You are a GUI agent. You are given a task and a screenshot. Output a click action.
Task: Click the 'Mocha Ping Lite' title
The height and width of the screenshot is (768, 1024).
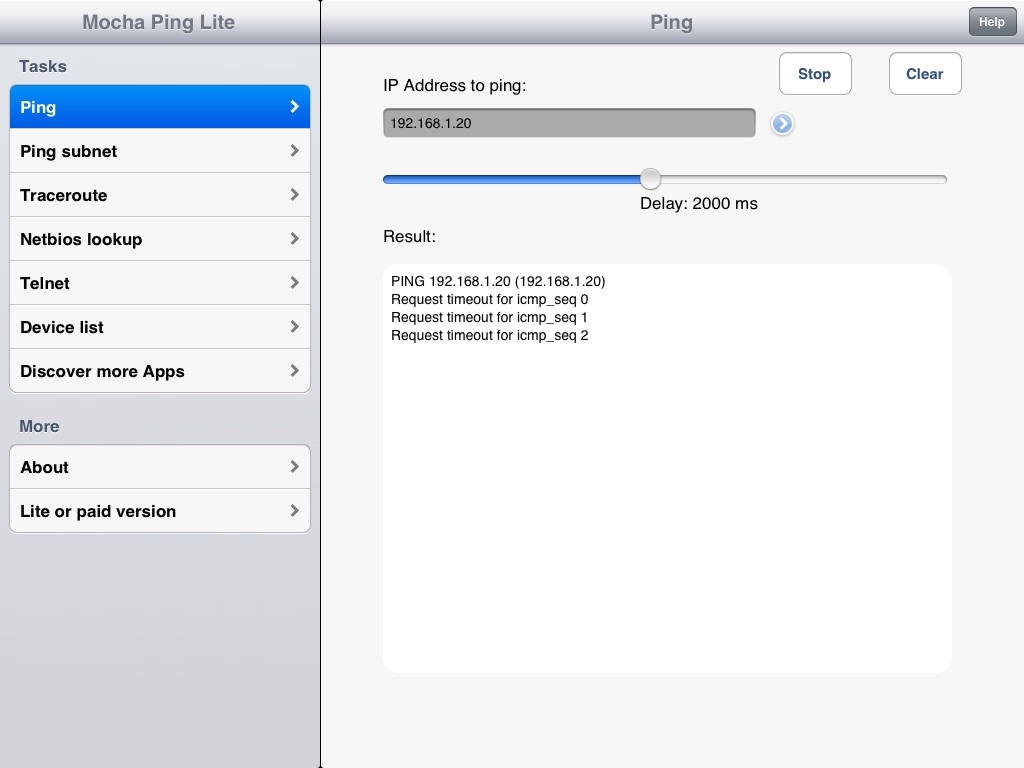(159, 22)
